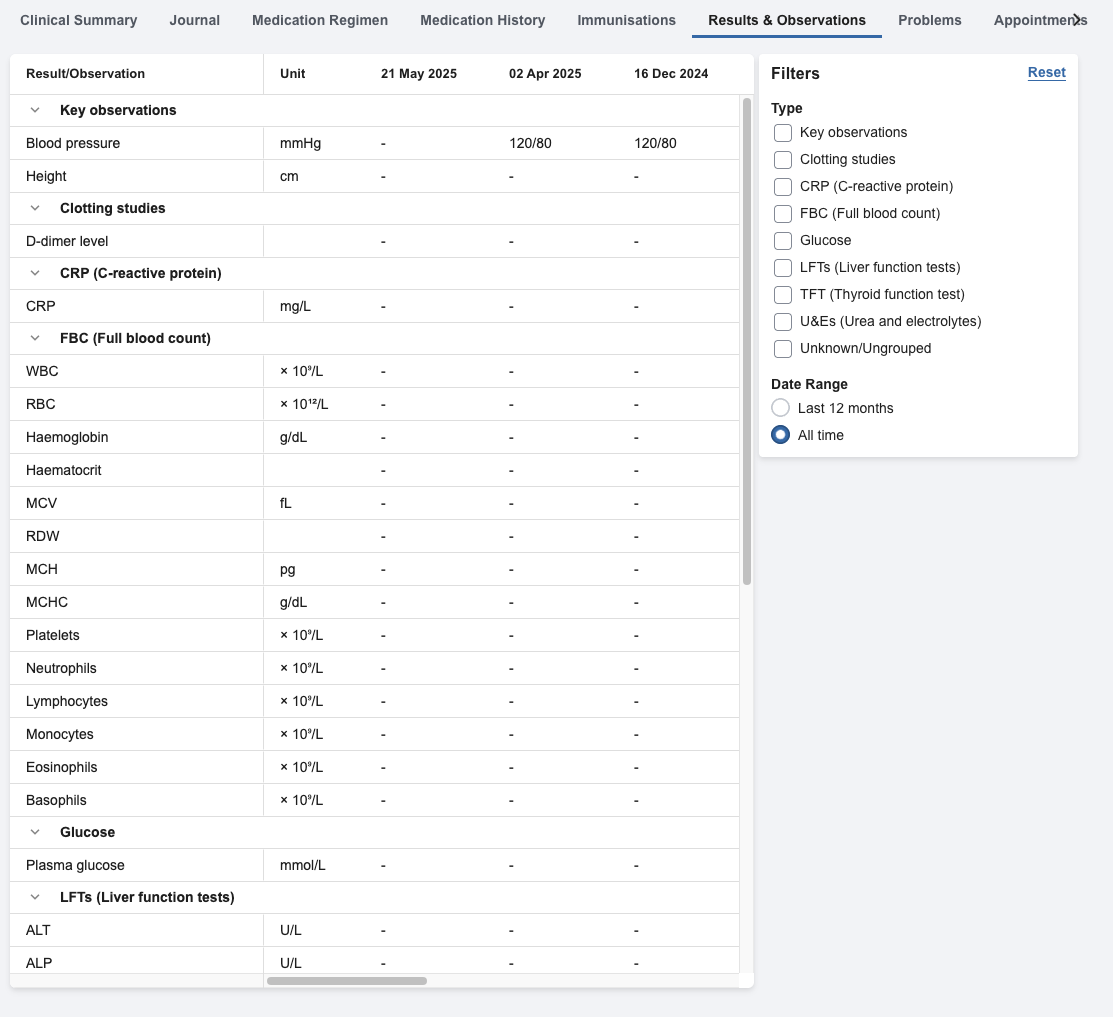Collapse the Clotting studies section

click(36, 208)
